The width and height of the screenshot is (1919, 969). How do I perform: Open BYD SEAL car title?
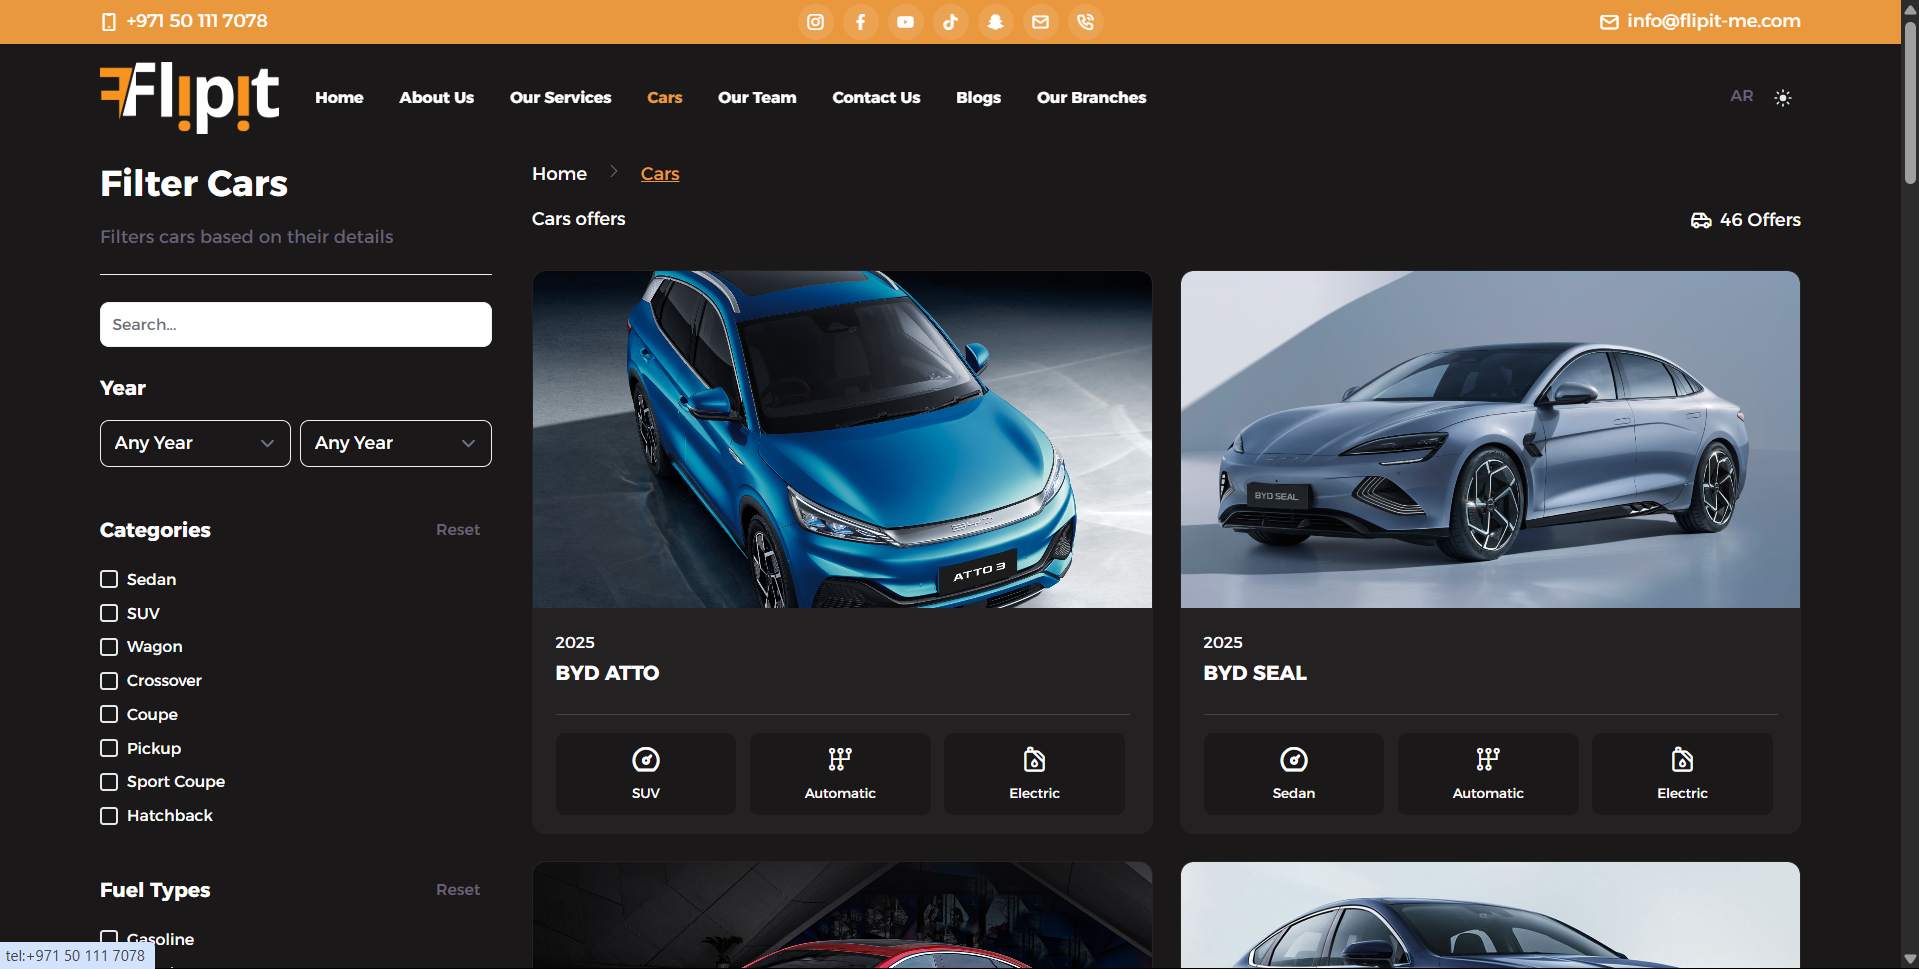1255,673
